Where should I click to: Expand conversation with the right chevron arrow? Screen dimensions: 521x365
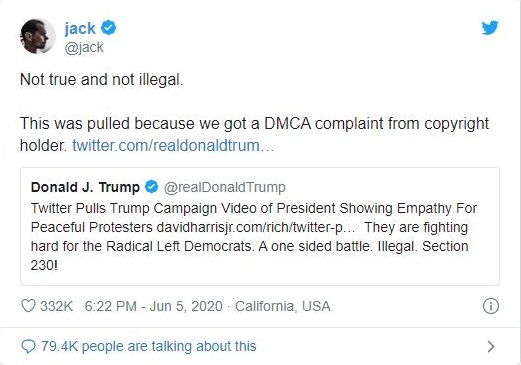coord(491,347)
